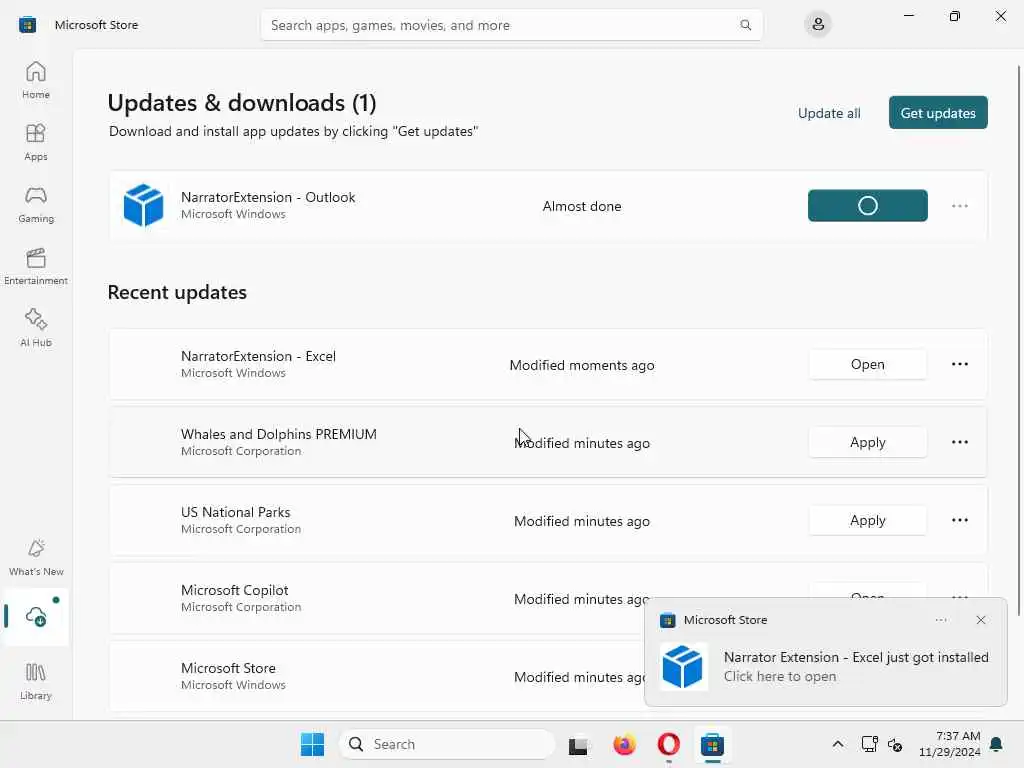Open more options for NarratorExtension - Outlook

959,206
